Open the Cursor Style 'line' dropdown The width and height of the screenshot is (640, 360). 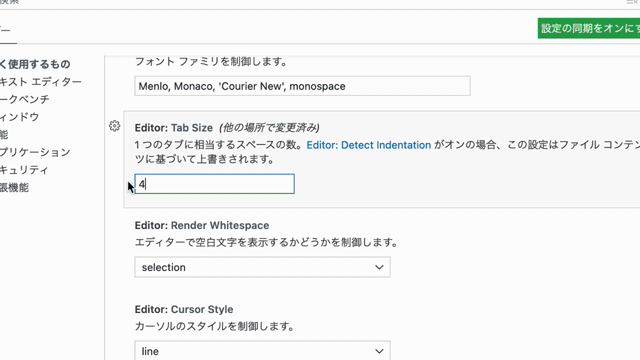tap(262, 351)
